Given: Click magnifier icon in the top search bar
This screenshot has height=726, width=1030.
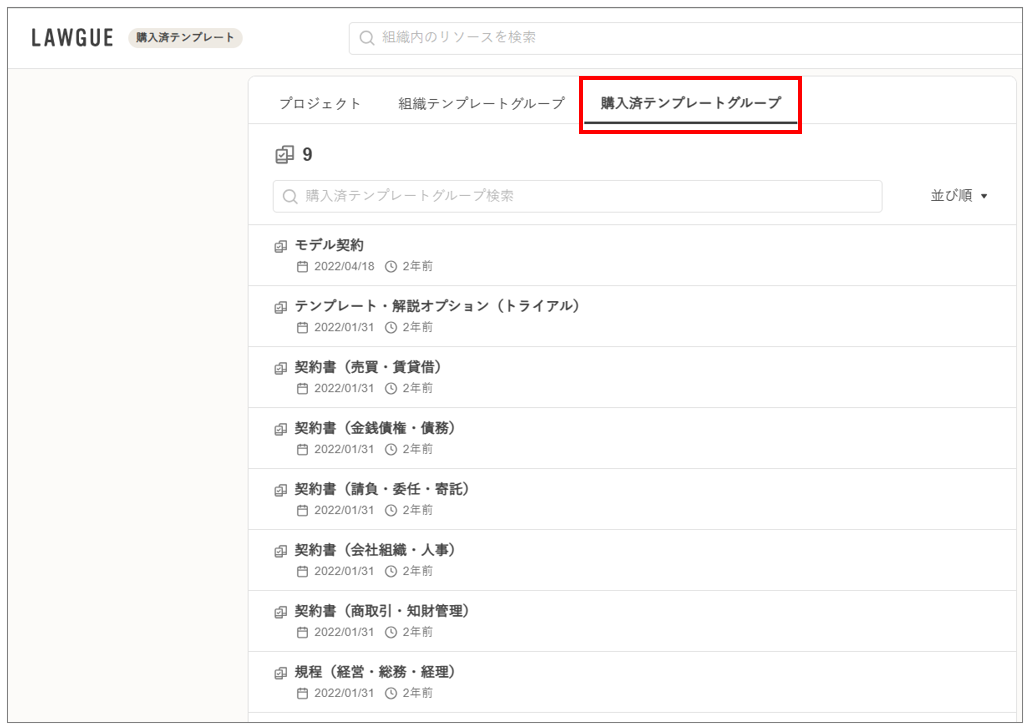Looking at the screenshot, I should (367, 38).
